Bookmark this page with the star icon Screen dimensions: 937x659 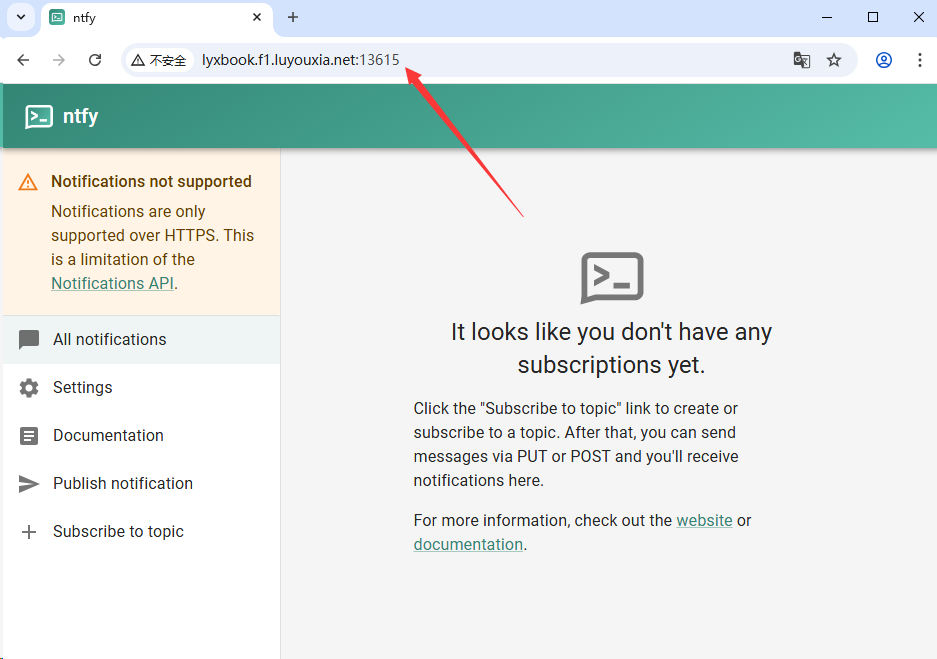tap(834, 60)
